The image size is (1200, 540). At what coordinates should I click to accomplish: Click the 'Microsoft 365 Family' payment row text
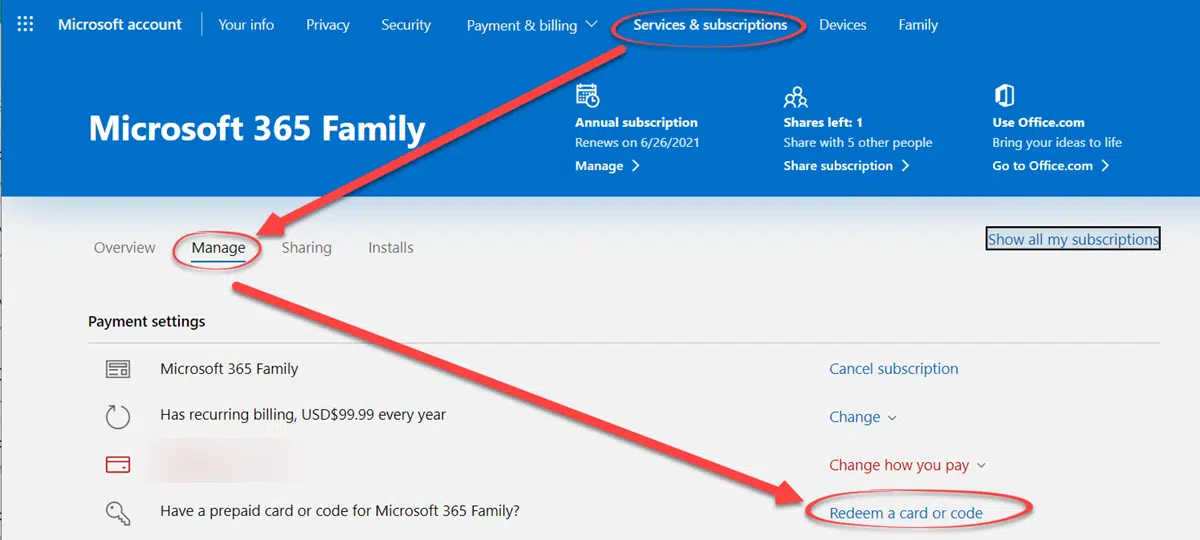click(229, 369)
